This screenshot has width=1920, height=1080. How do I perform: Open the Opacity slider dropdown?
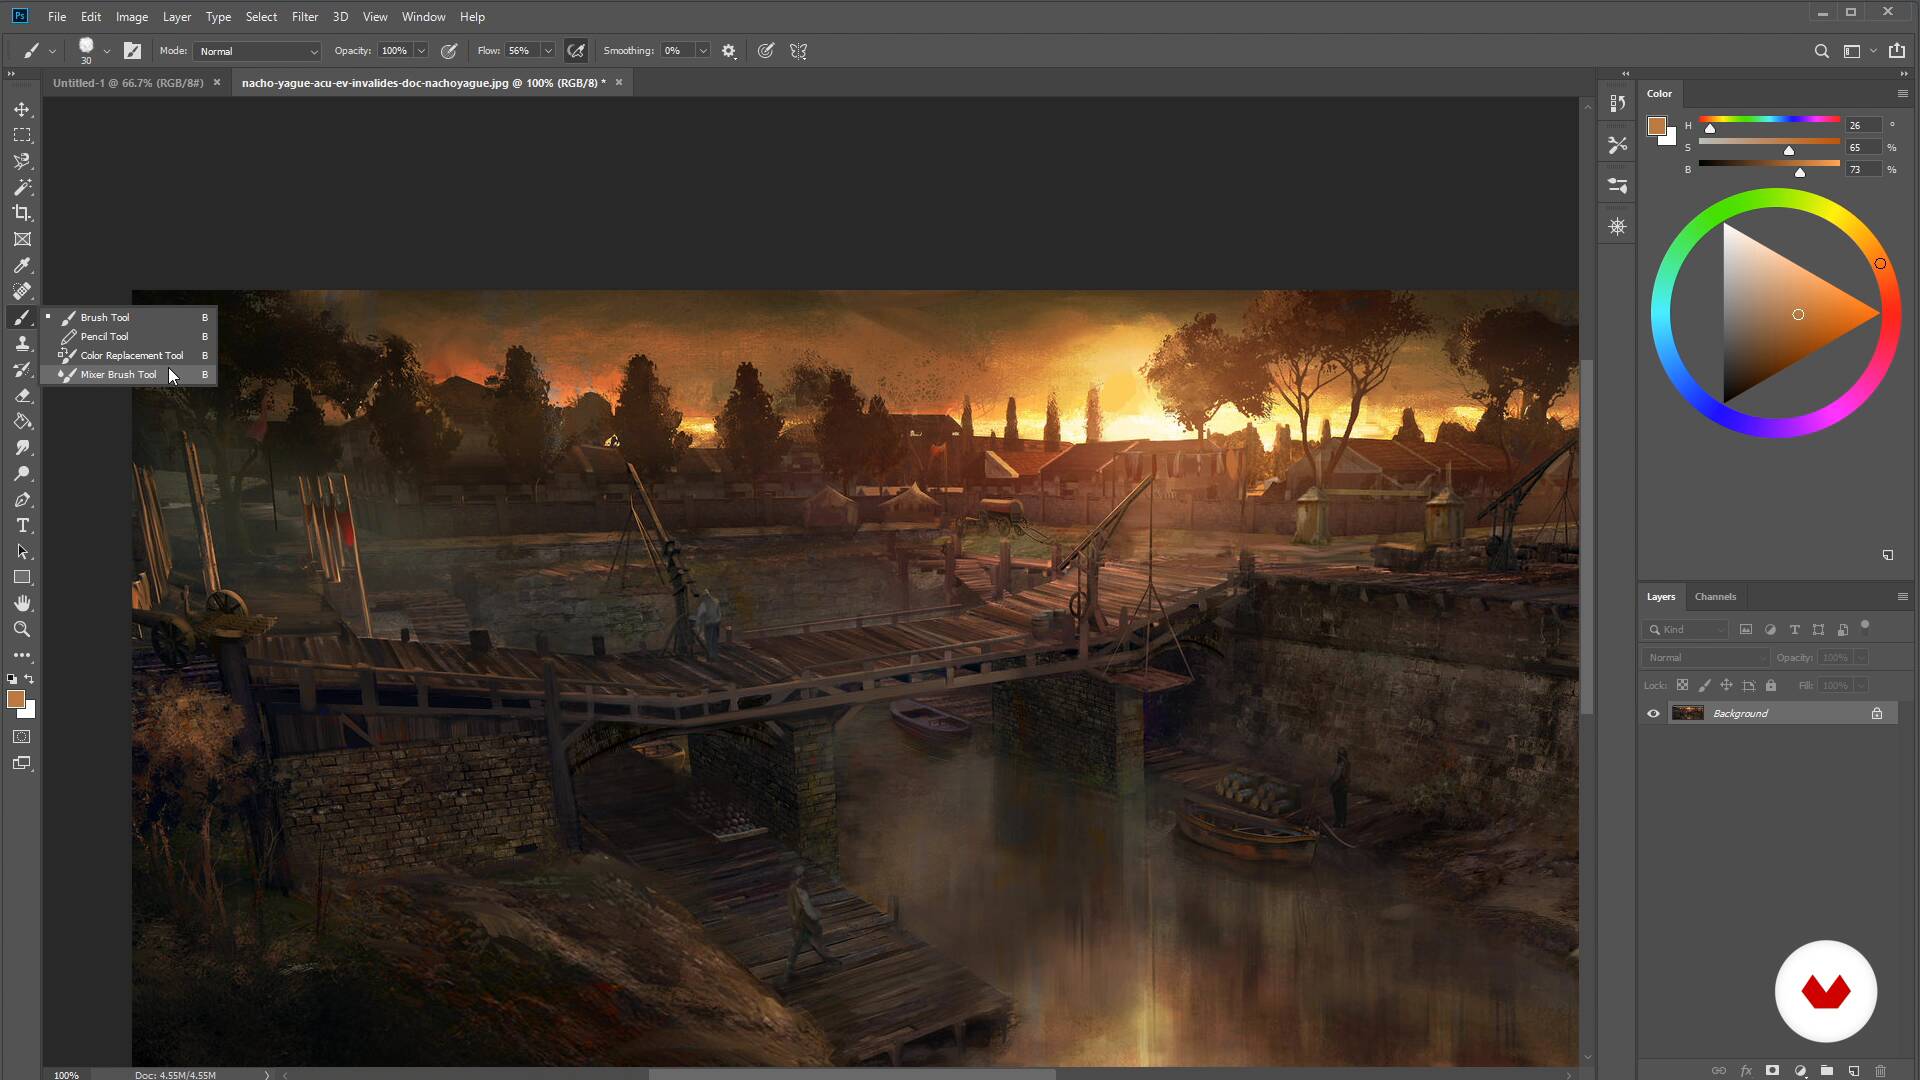(x=421, y=51)
